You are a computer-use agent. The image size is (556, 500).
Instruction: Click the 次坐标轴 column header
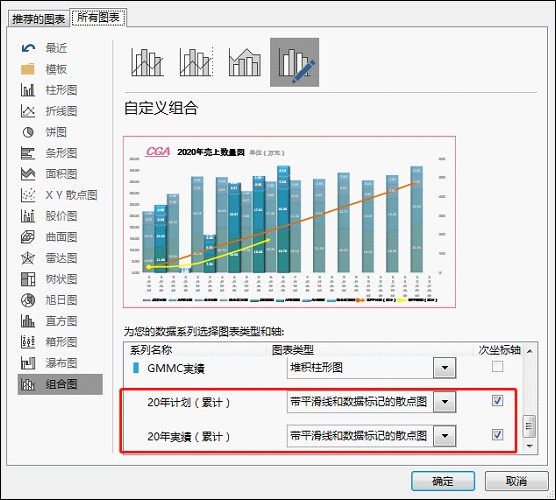pyautogui.click(x=500, y=350)
